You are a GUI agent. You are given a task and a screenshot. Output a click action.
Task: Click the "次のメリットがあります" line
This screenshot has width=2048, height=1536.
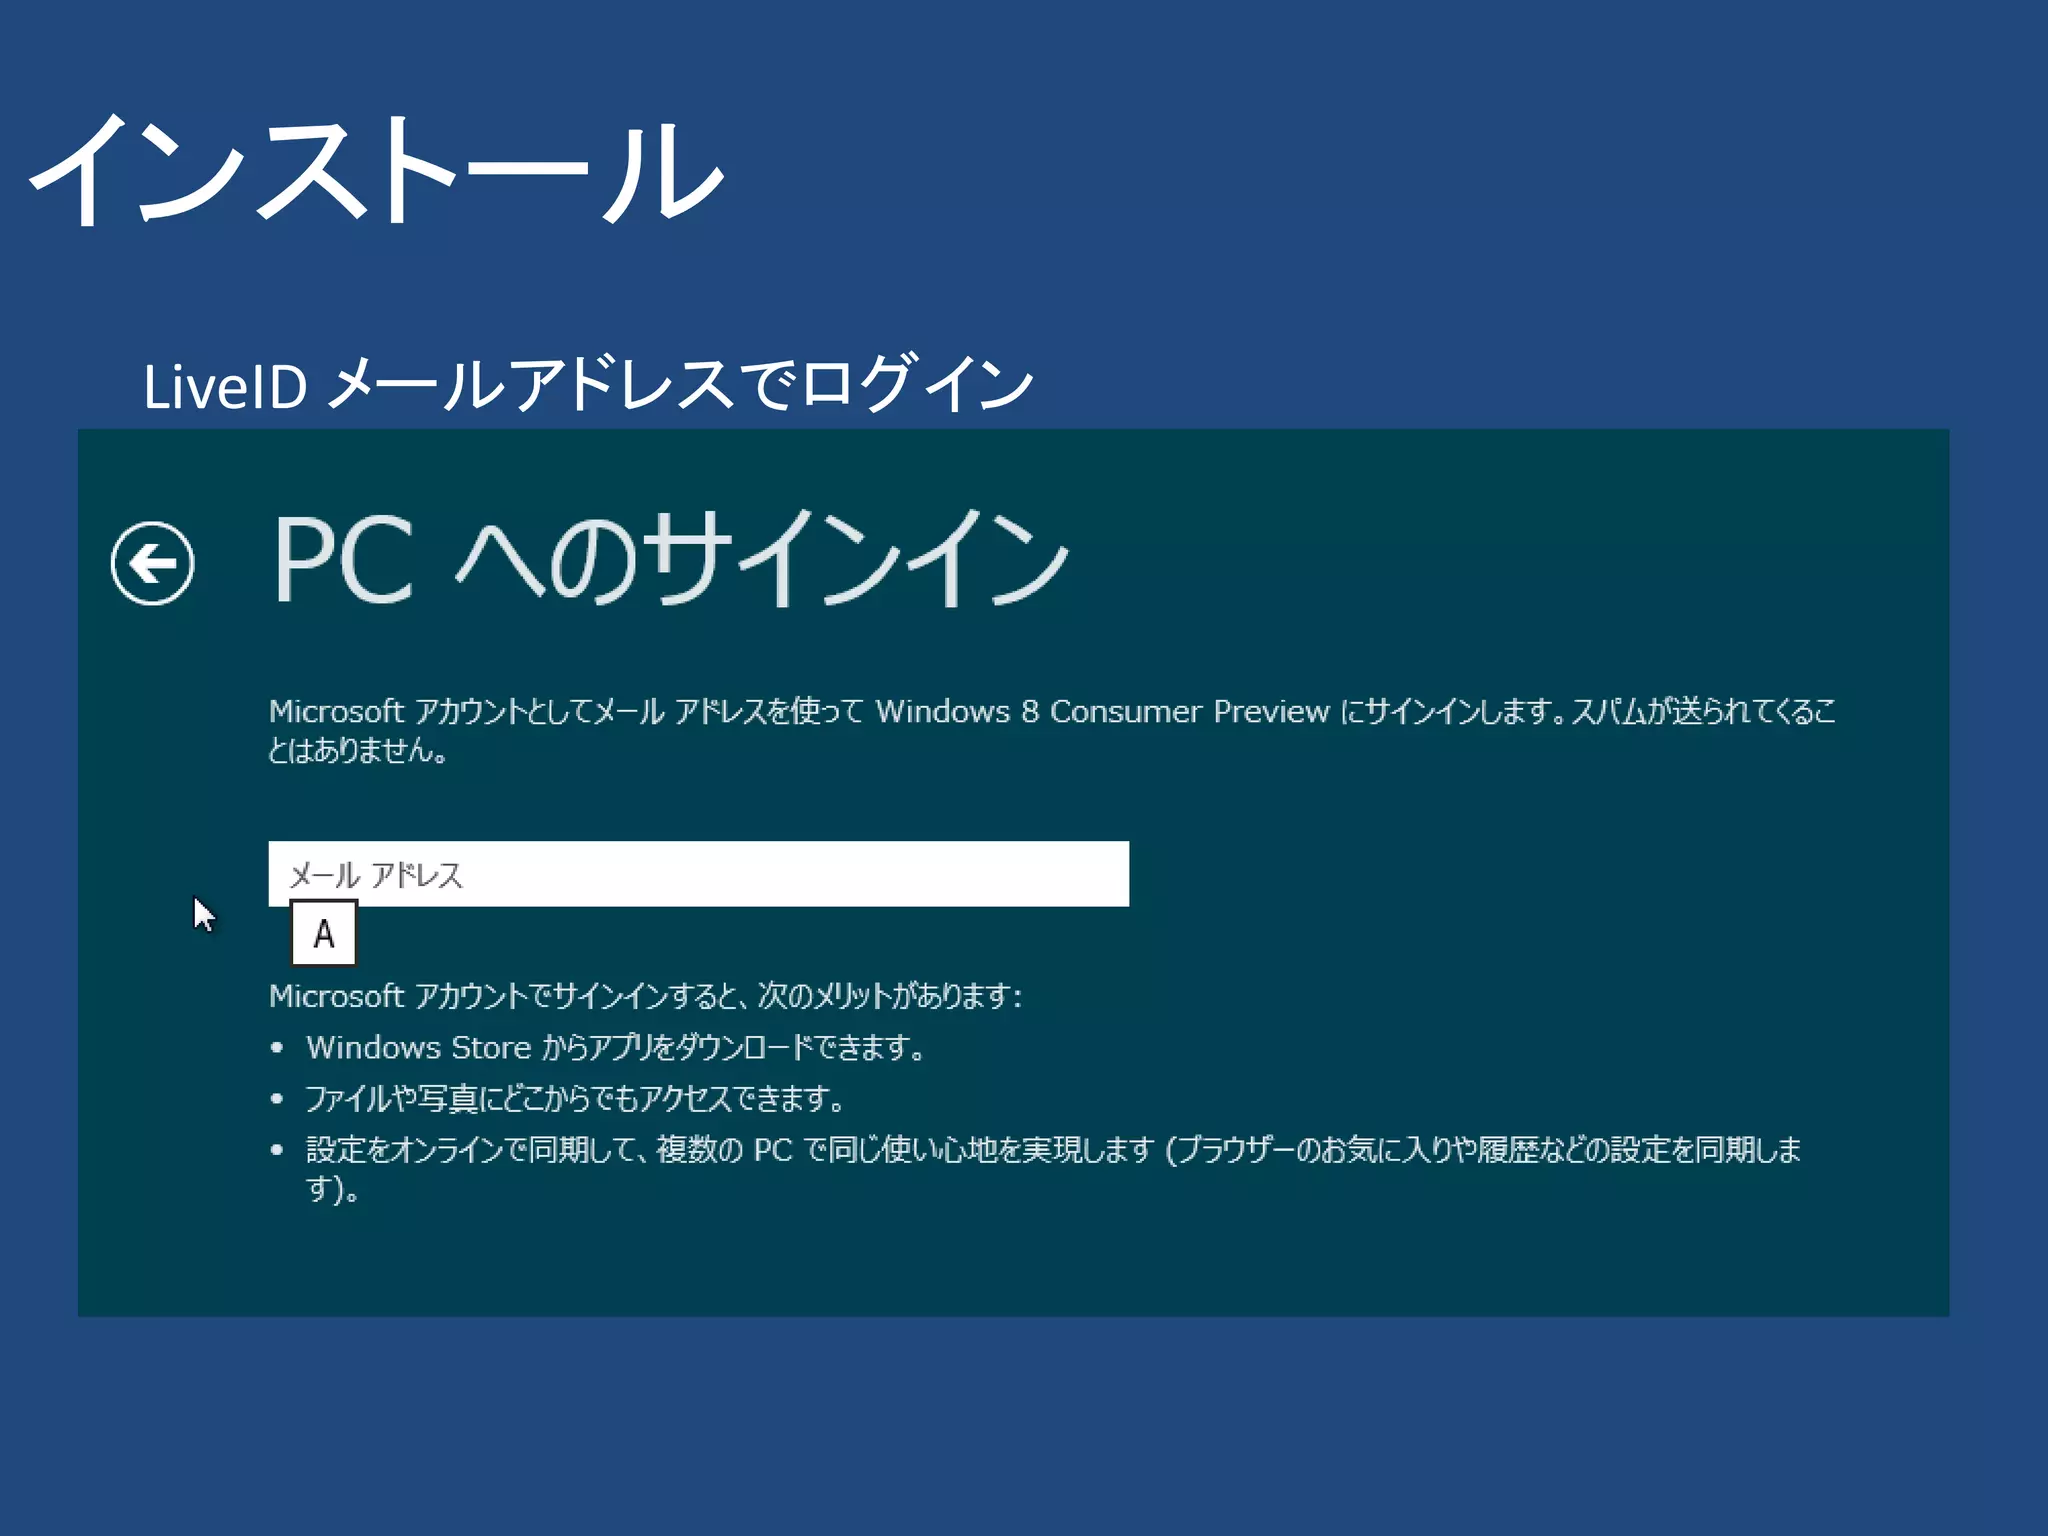(645, 996)
